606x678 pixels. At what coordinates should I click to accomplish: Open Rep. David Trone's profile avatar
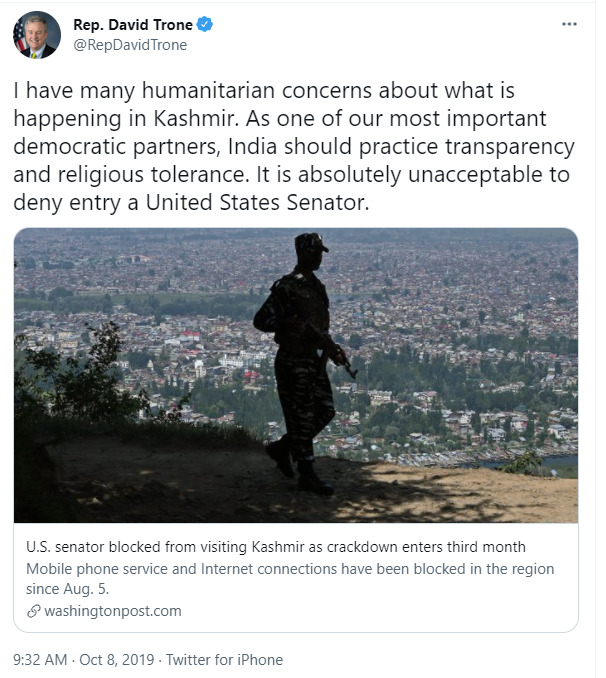pos(36,35)
